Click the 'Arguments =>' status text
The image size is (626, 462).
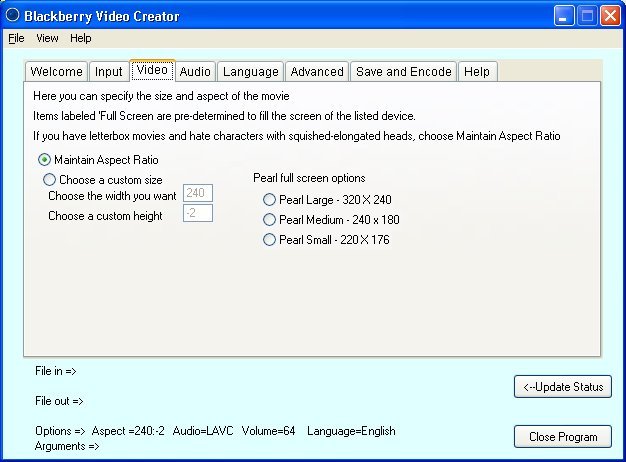67,446
